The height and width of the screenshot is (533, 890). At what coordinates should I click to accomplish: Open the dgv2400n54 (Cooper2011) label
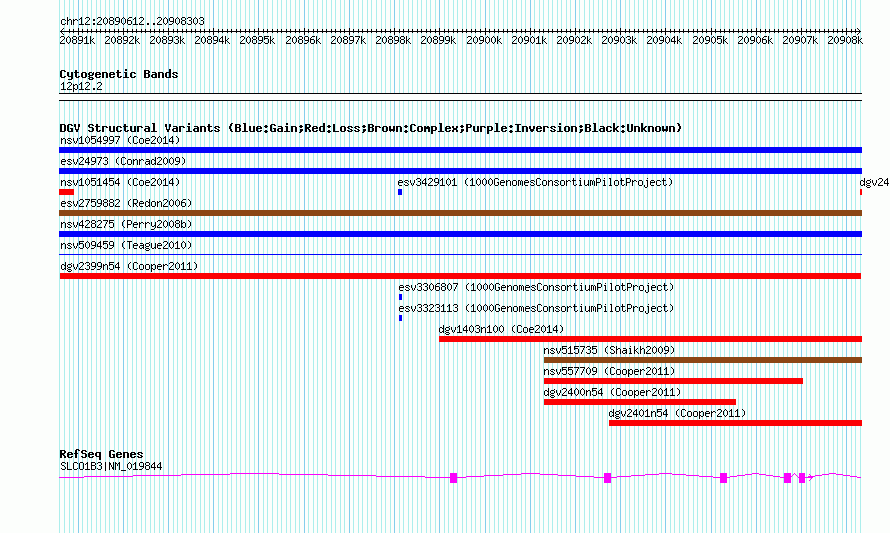click(x=612, y=392)
